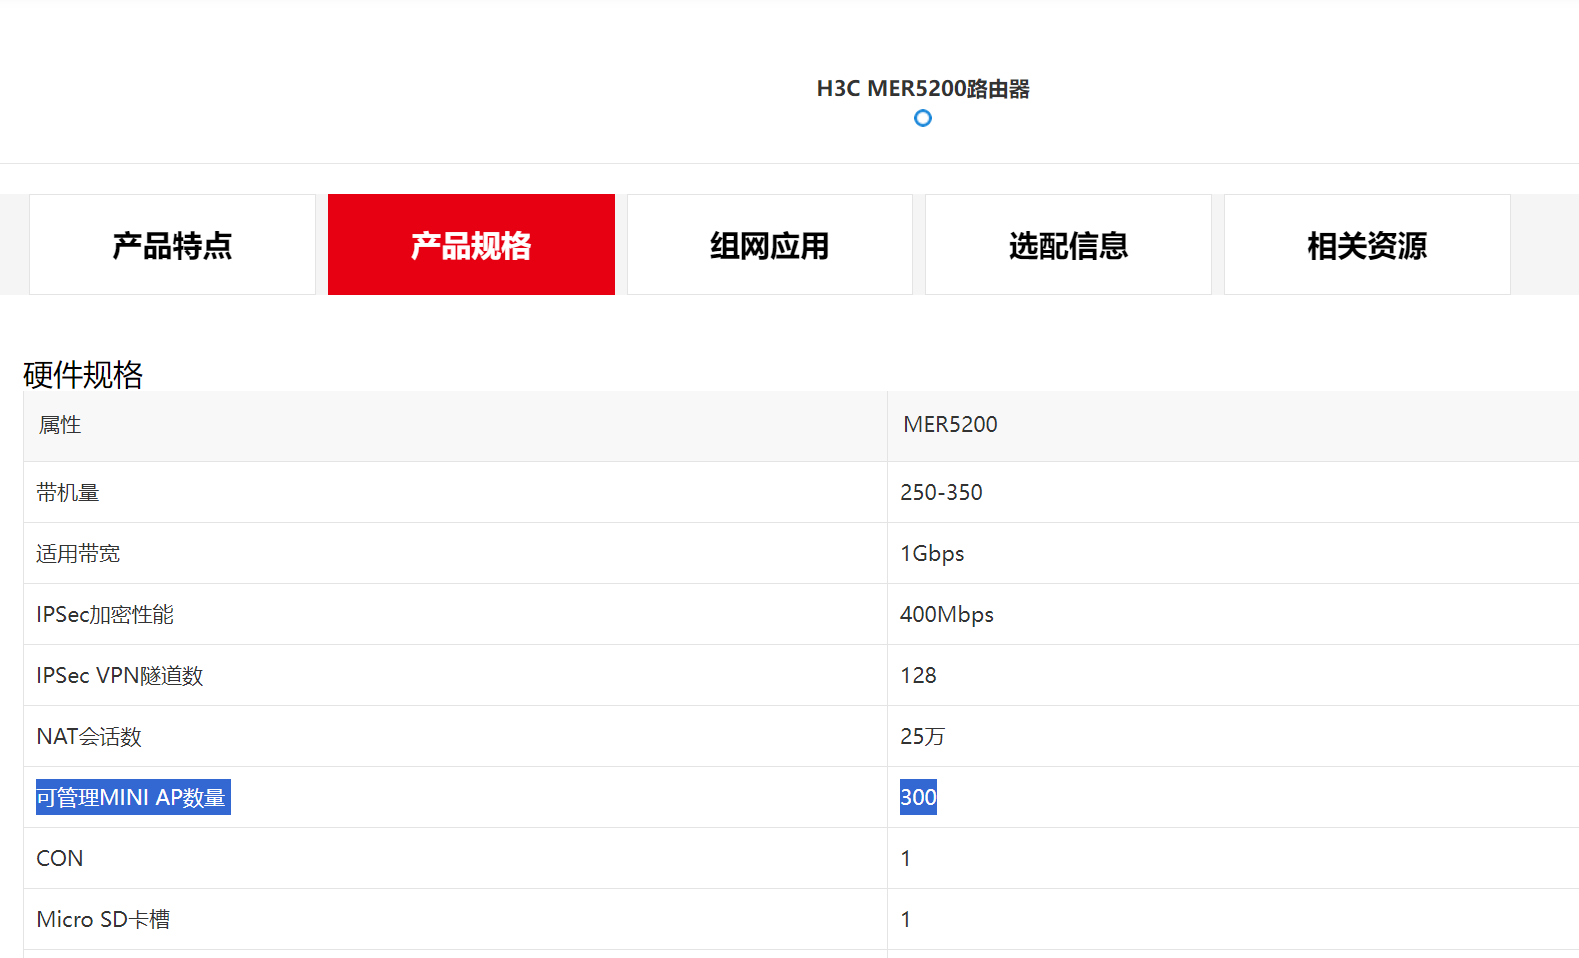This screenshot has width=1579, height=958.
Task: Select the 400Mbps value
Action: (947, 615)
